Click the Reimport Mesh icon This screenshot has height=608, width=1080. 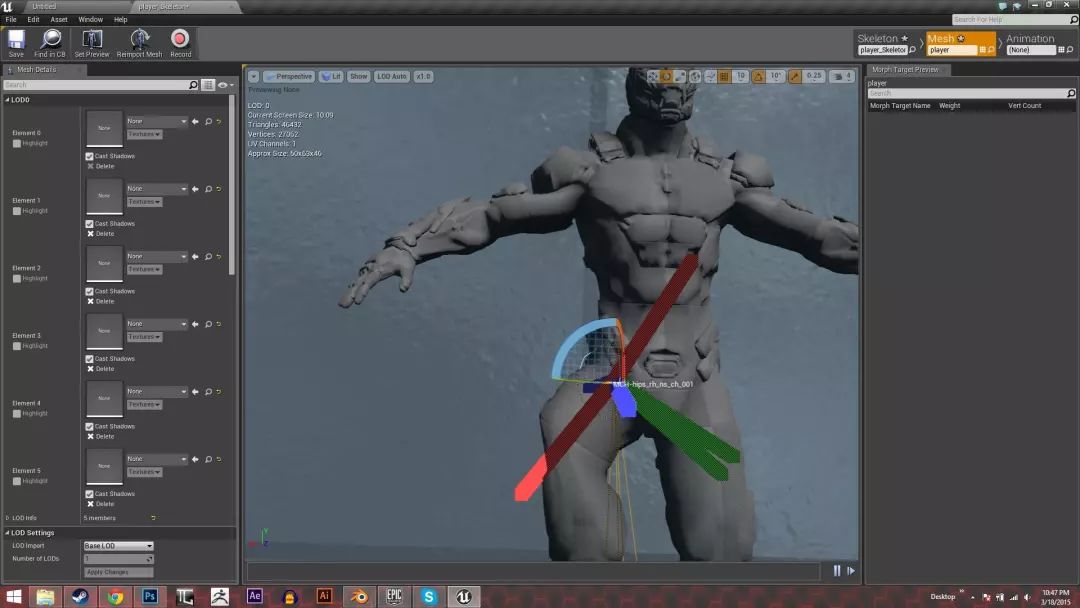(x=139, y=42)
